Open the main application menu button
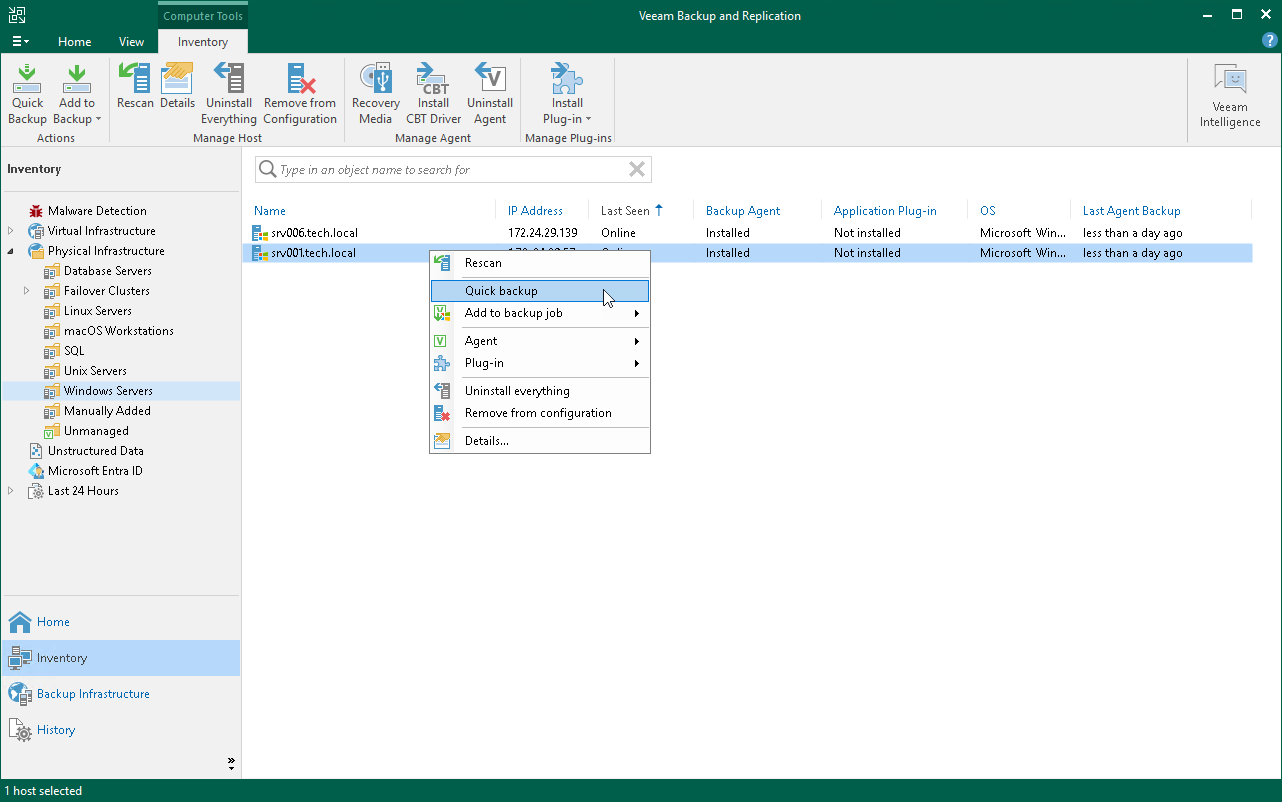This screenshot has width=1282, height=802. 20,42
